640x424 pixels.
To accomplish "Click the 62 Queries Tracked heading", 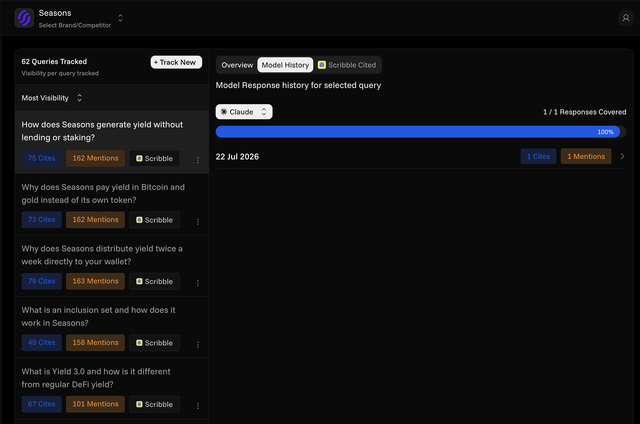I will 54,62.
